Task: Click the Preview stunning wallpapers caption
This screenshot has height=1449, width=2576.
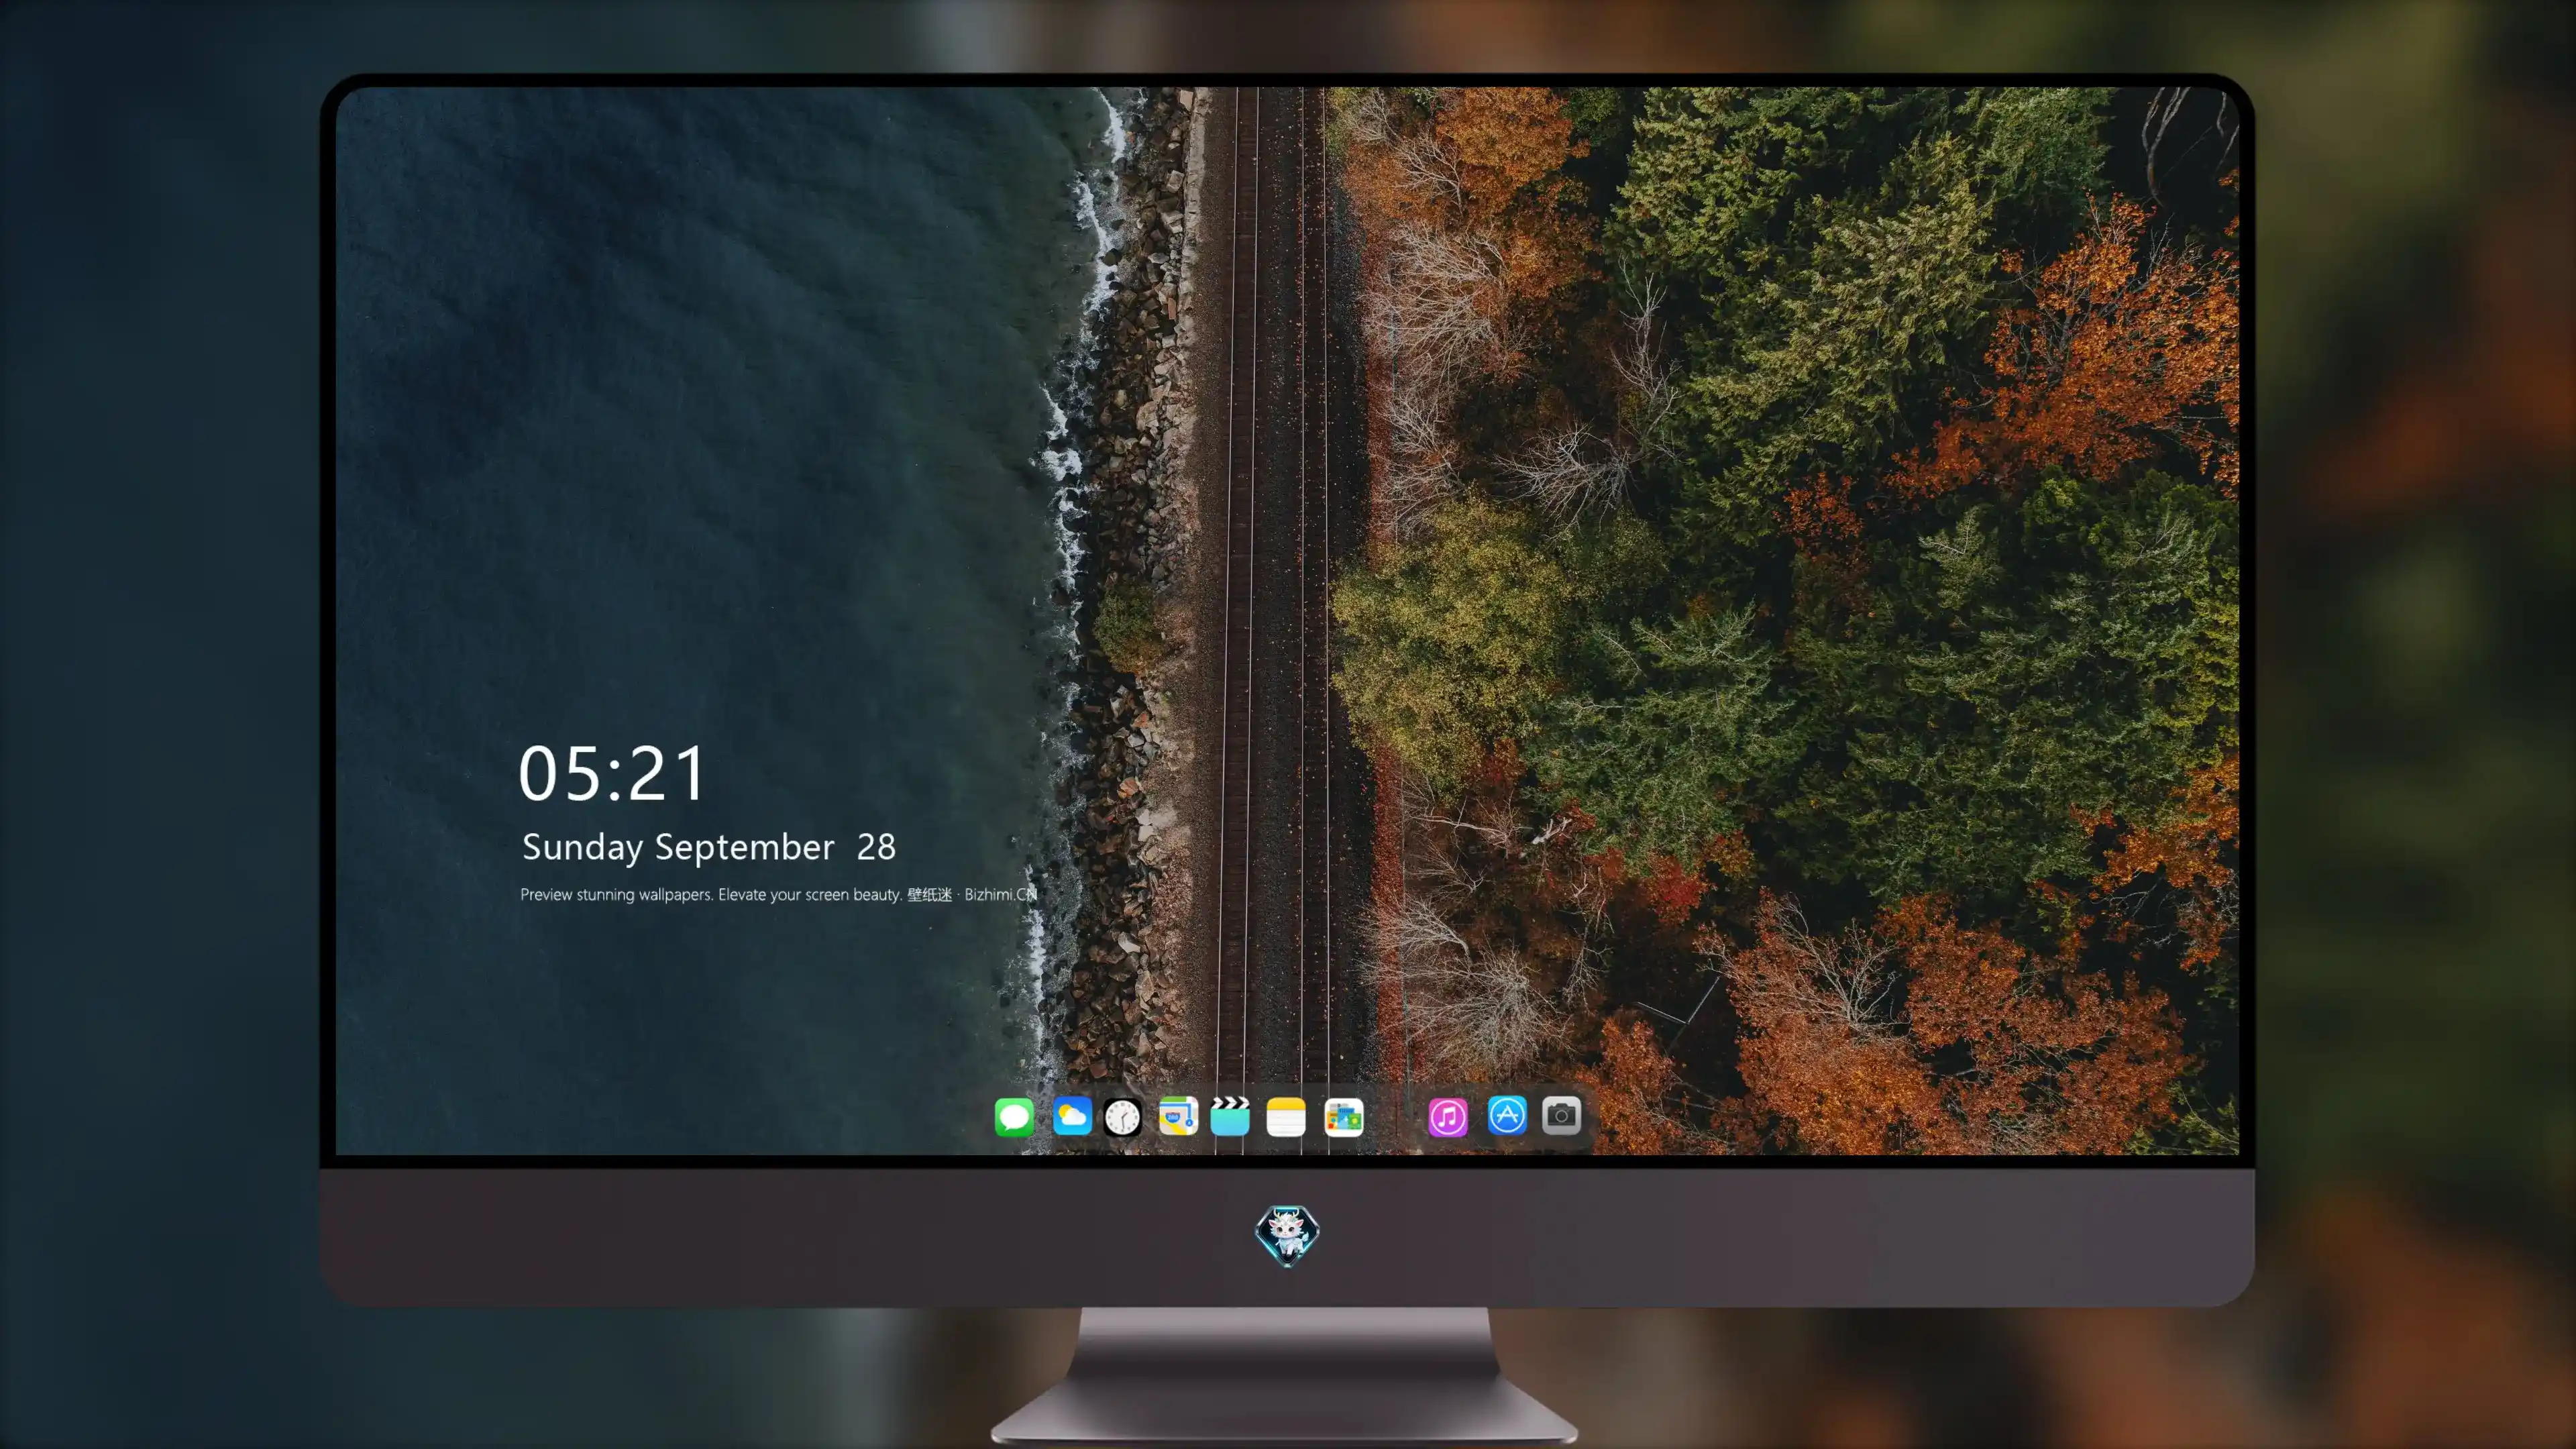Action: pos(778,894)
